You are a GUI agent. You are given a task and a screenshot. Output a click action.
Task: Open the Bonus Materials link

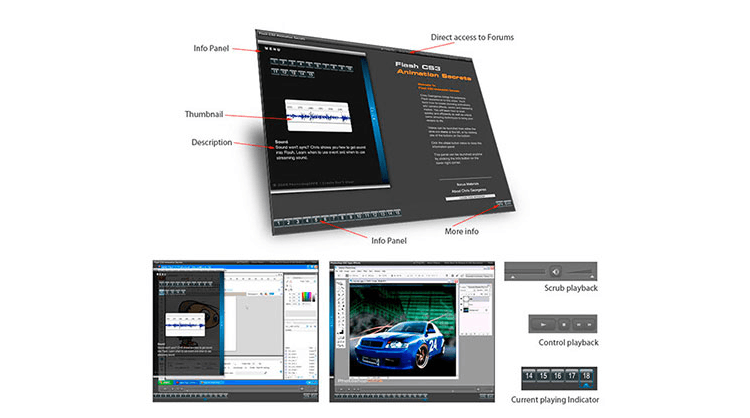pos(467,184)
